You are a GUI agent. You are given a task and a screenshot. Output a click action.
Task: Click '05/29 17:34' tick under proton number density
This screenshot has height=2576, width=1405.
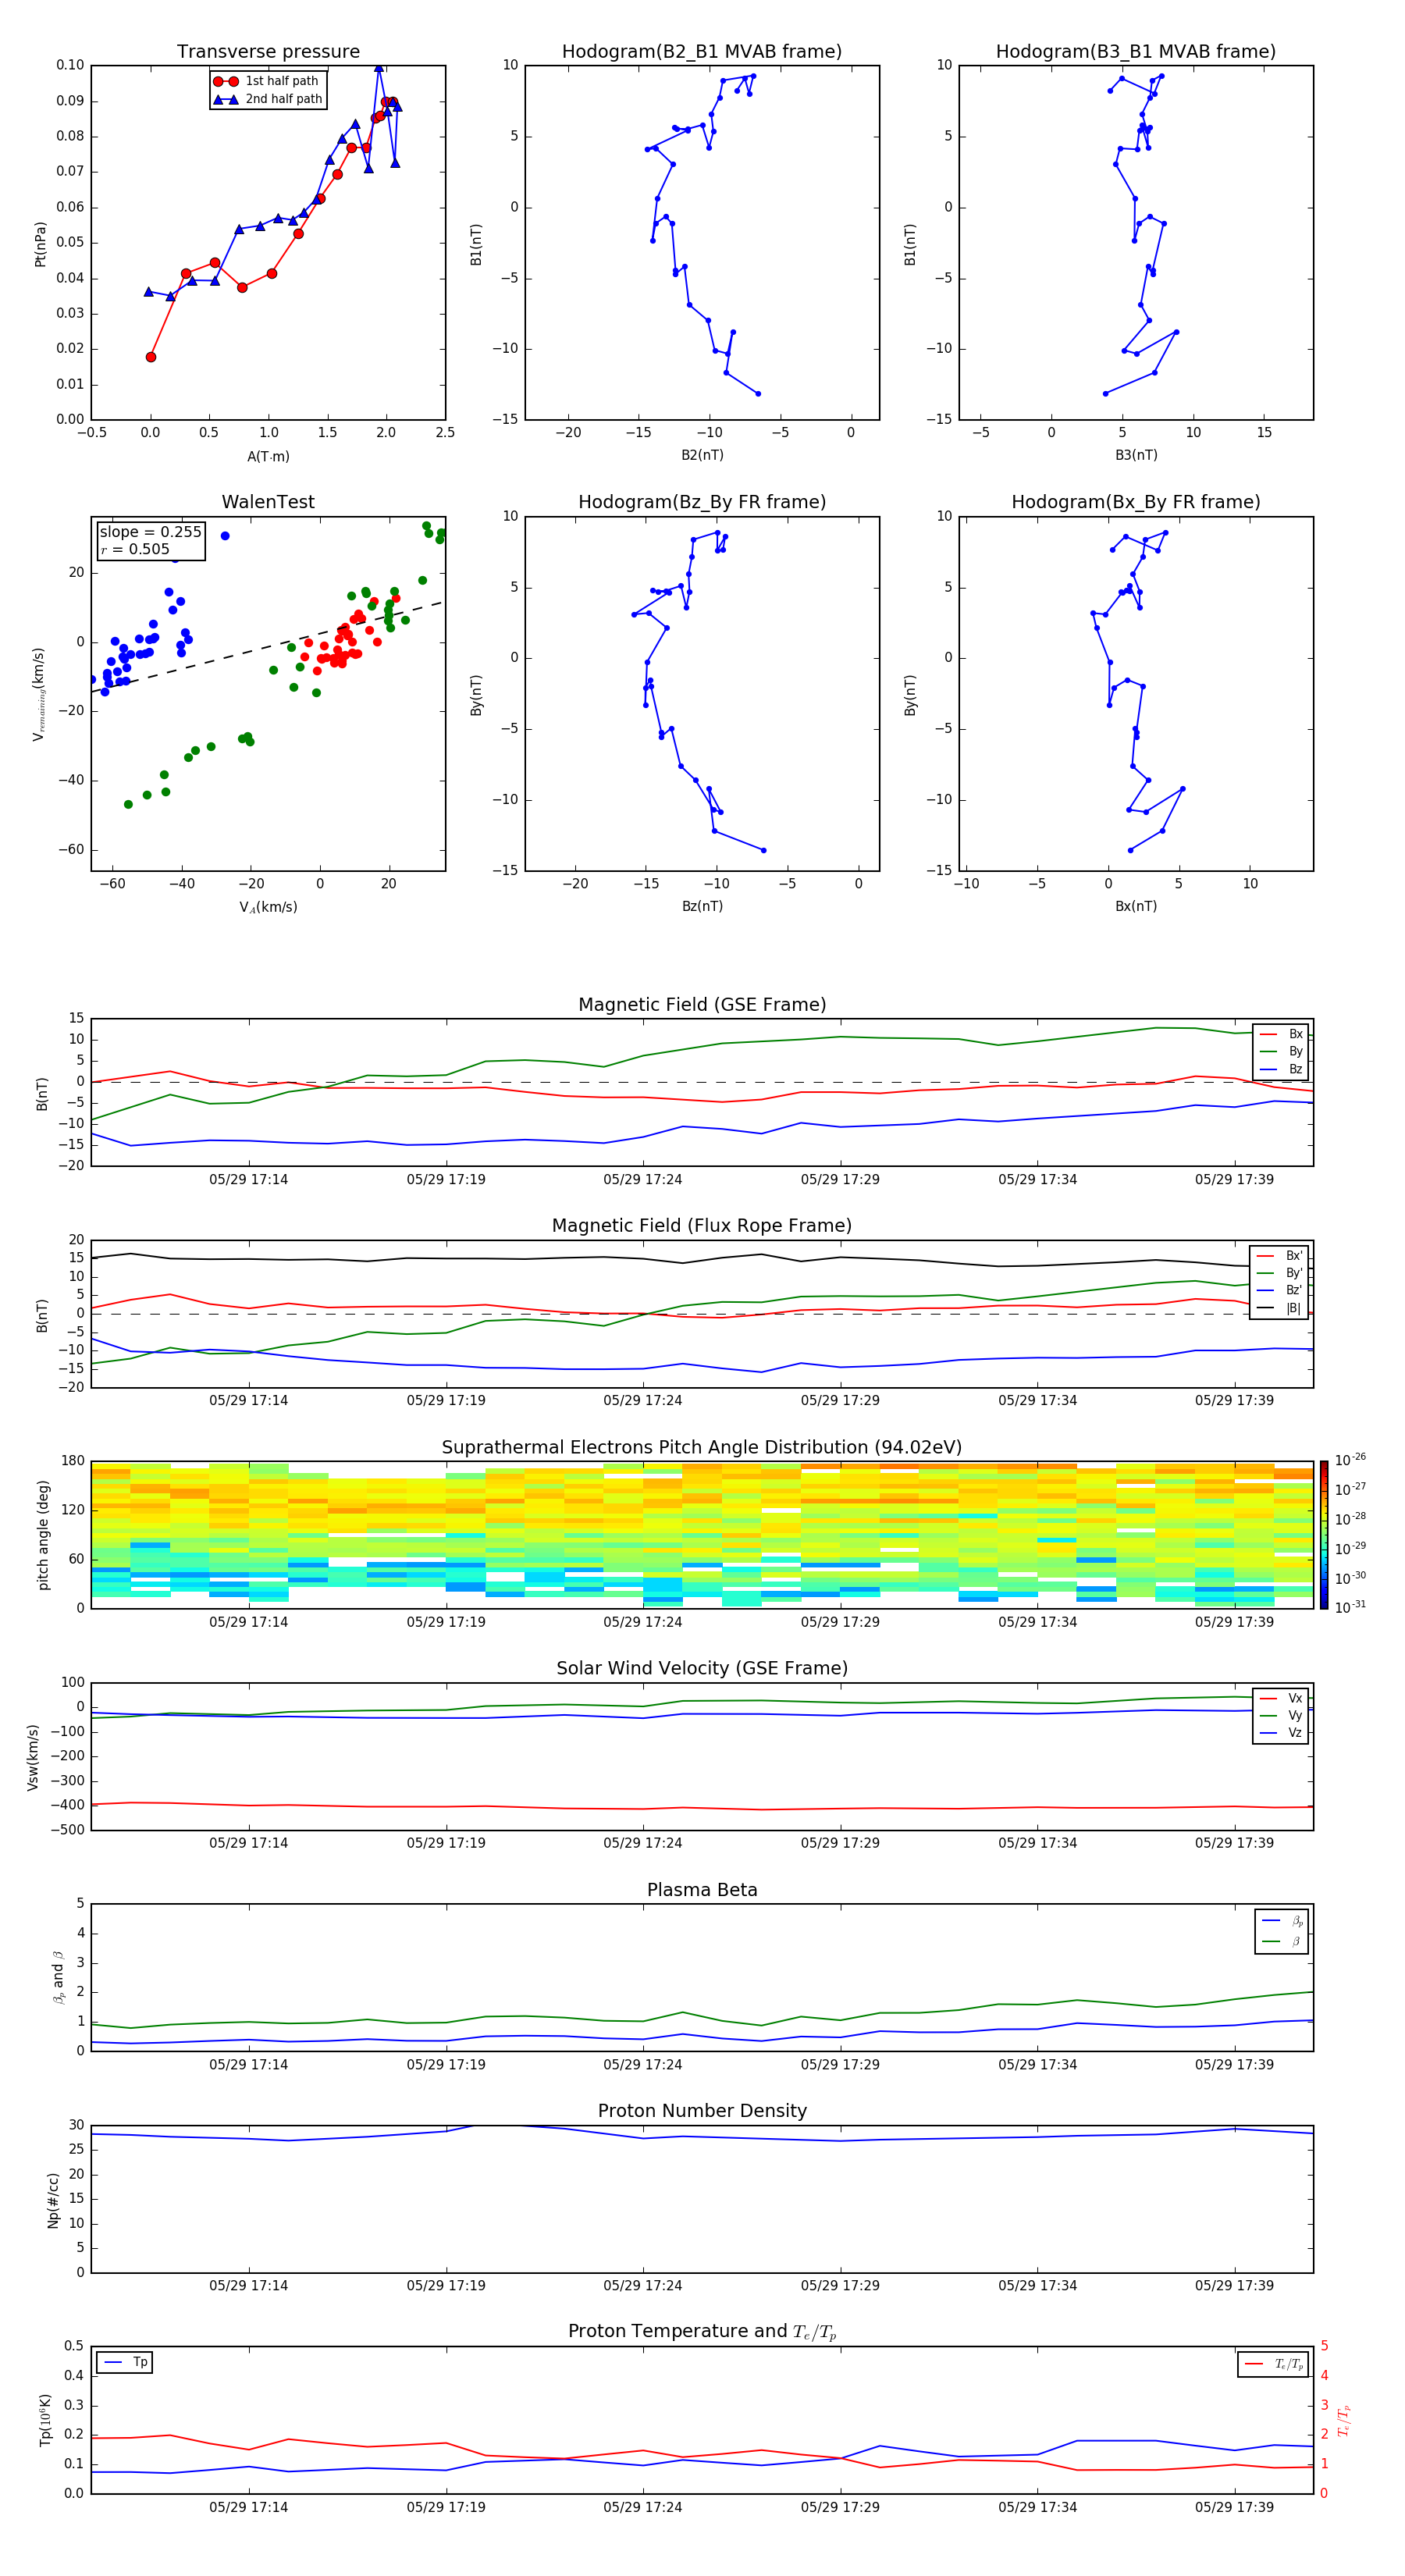(x=1037, y=2286)
